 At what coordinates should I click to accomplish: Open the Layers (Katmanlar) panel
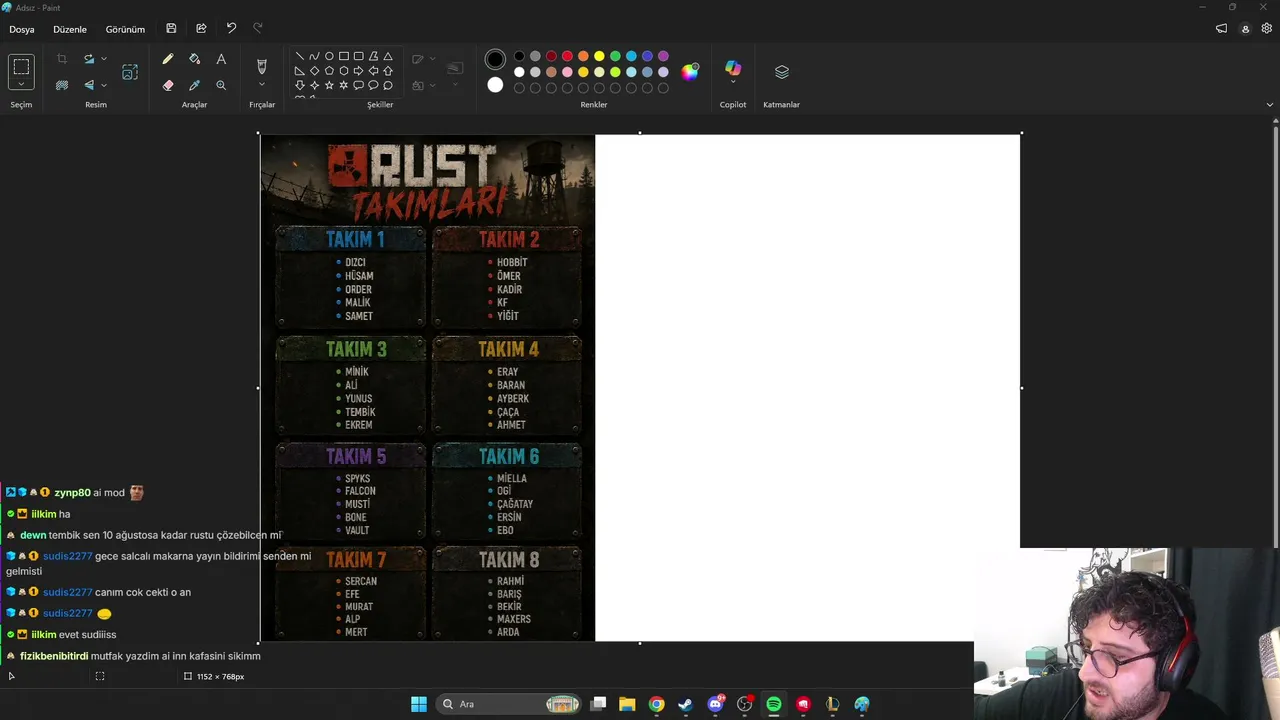point(781,72)
